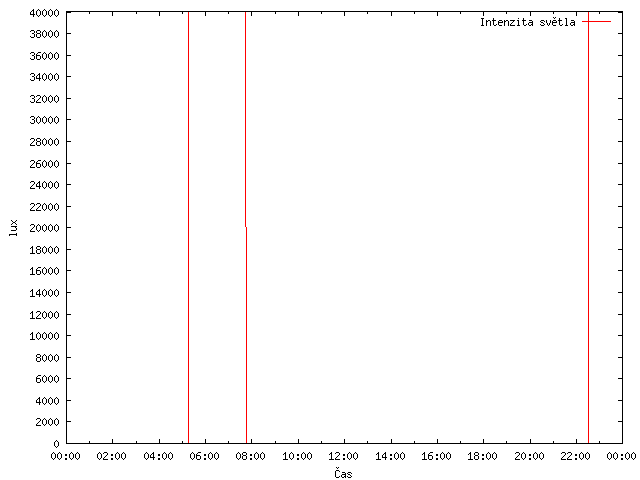Image resolution: width=640 pixels, height=480 pixels.
Task: Click the red spike line before 08:00
Action: (246, 228)
